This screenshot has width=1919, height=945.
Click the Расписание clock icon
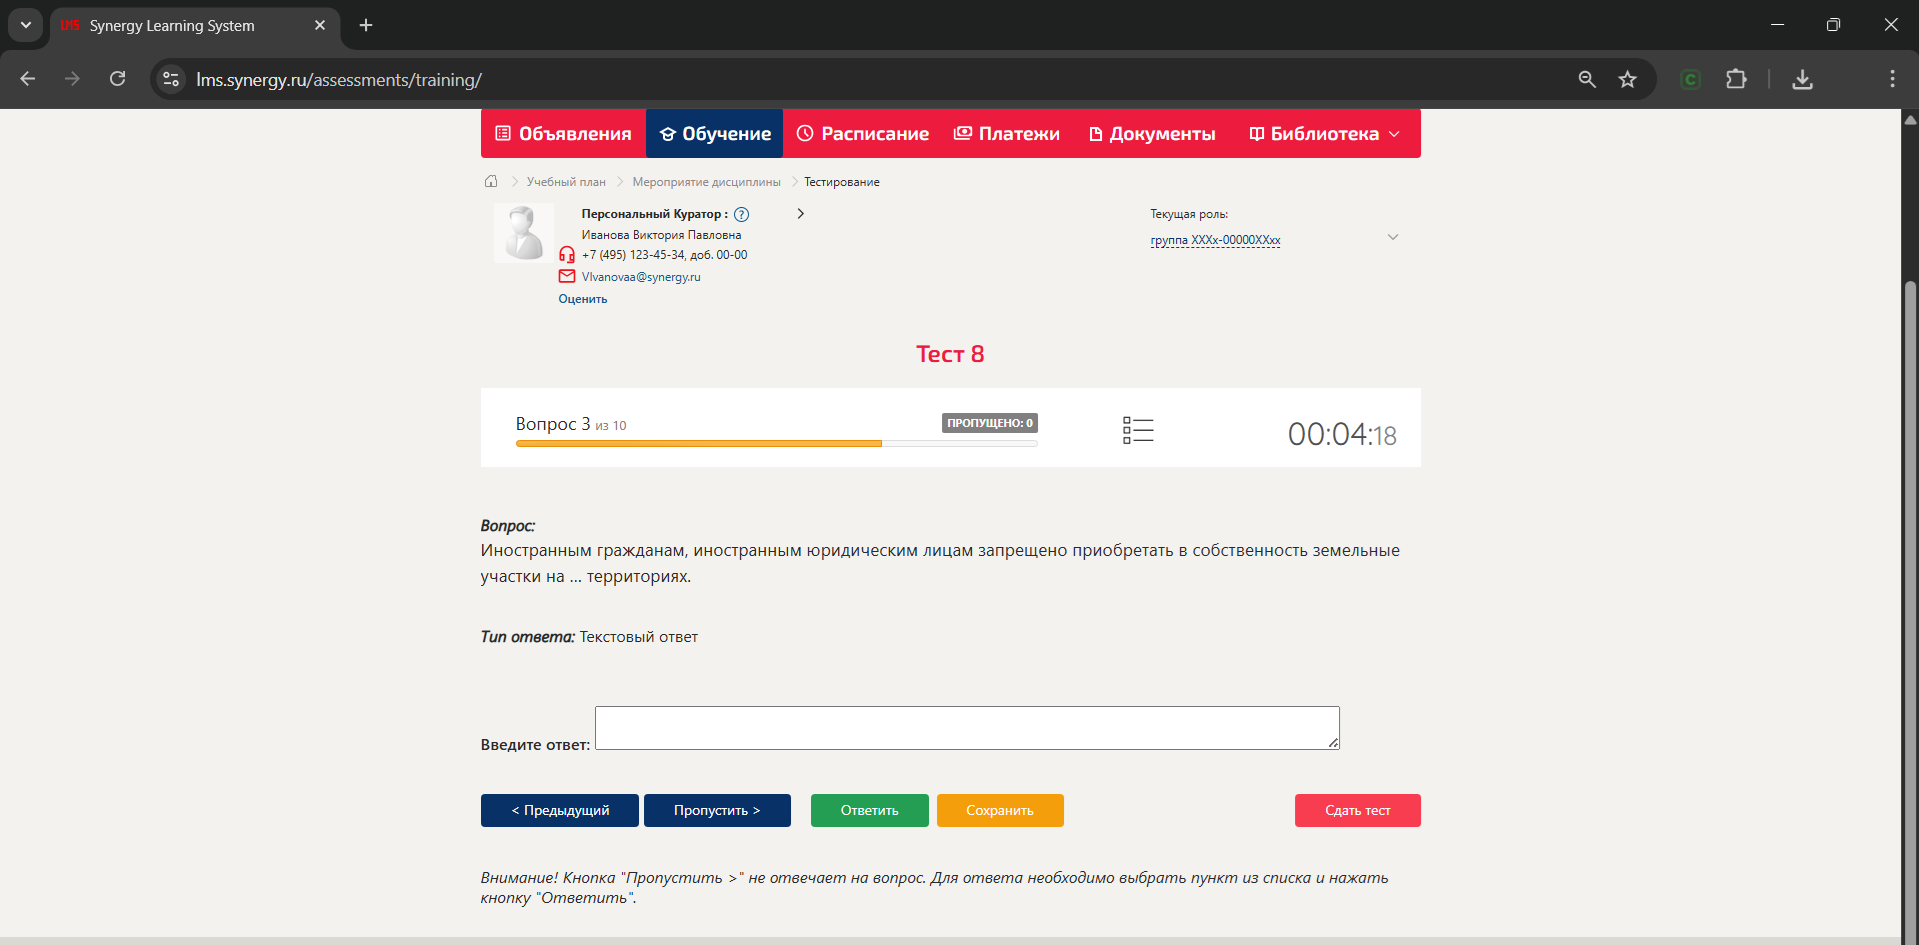806,132
